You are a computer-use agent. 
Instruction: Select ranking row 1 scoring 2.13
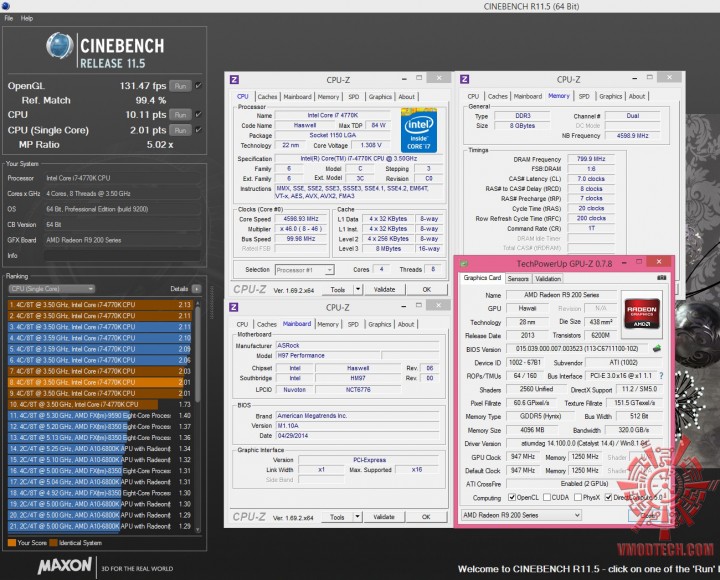point(100,304)
